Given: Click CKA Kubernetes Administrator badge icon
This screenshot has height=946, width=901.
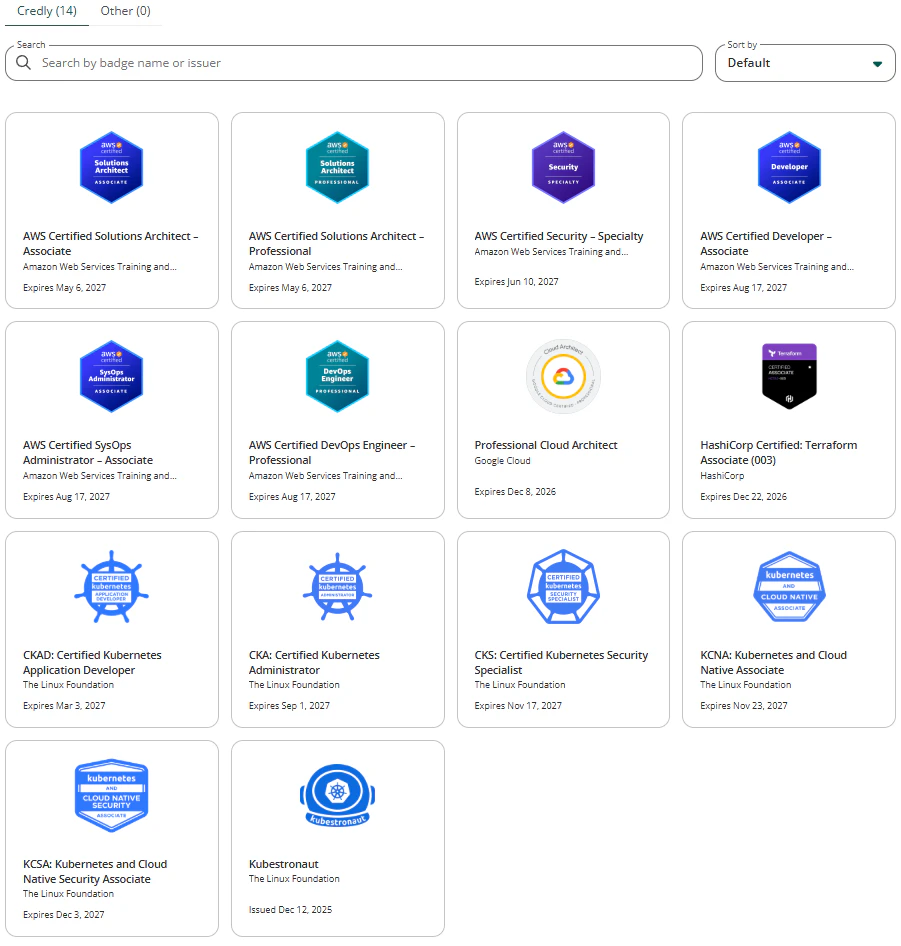Looking at the screenshot, I should tap(337, 586).
